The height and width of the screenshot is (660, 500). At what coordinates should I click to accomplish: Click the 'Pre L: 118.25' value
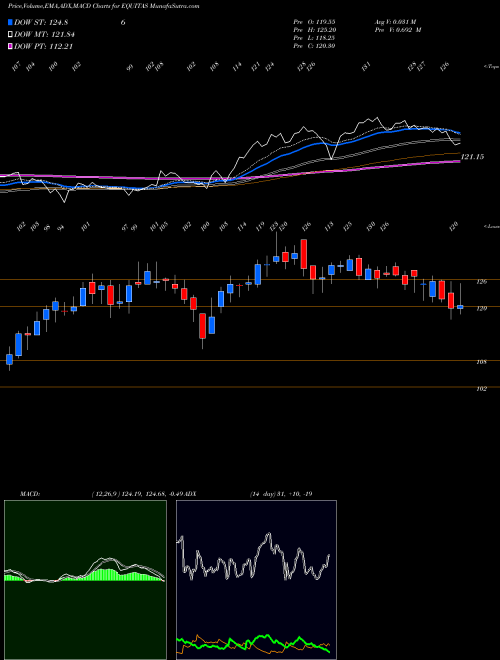pos(314,38)
